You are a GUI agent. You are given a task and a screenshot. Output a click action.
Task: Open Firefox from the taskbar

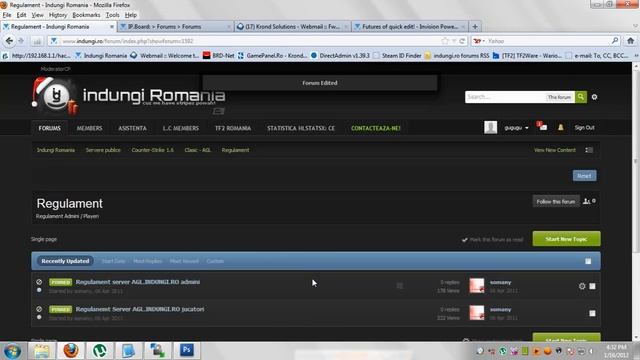70,350
